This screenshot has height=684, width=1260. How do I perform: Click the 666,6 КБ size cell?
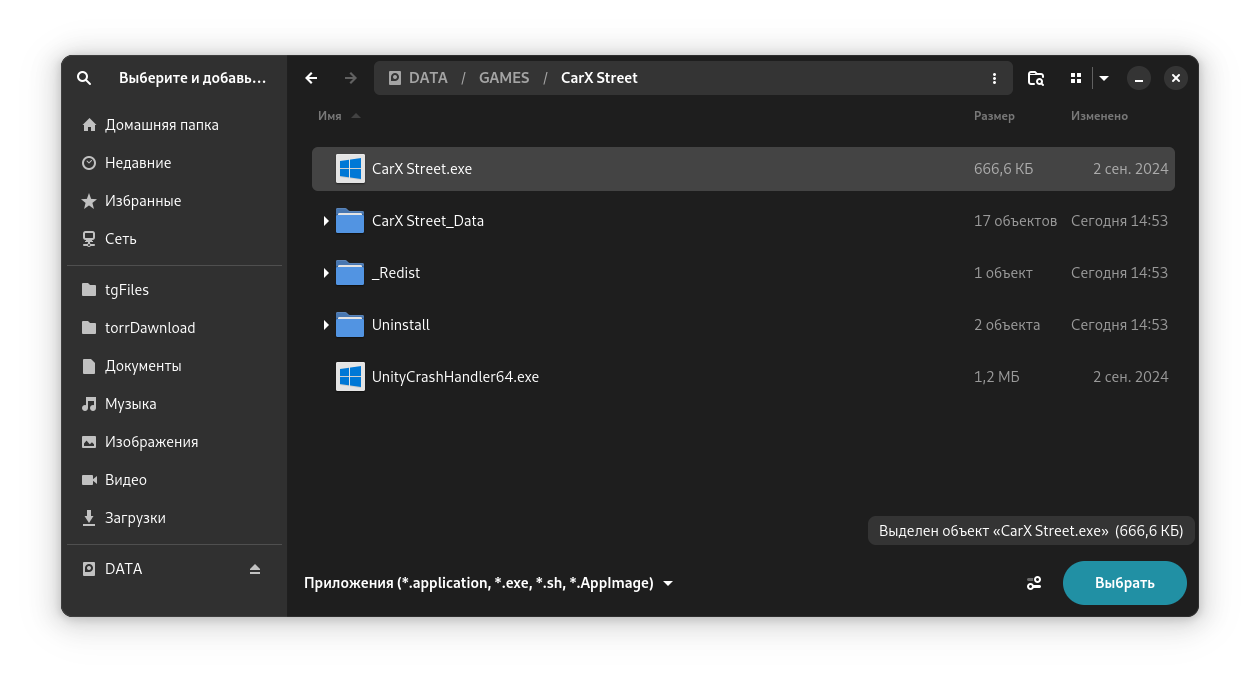1003,169
